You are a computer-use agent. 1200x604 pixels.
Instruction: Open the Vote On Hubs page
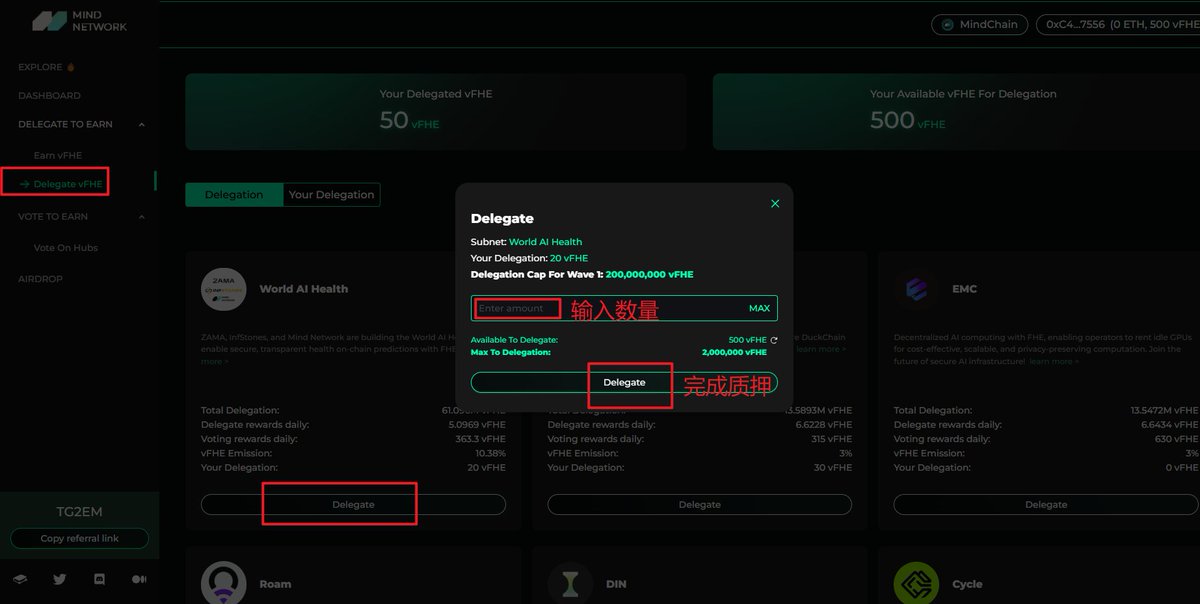66,247
